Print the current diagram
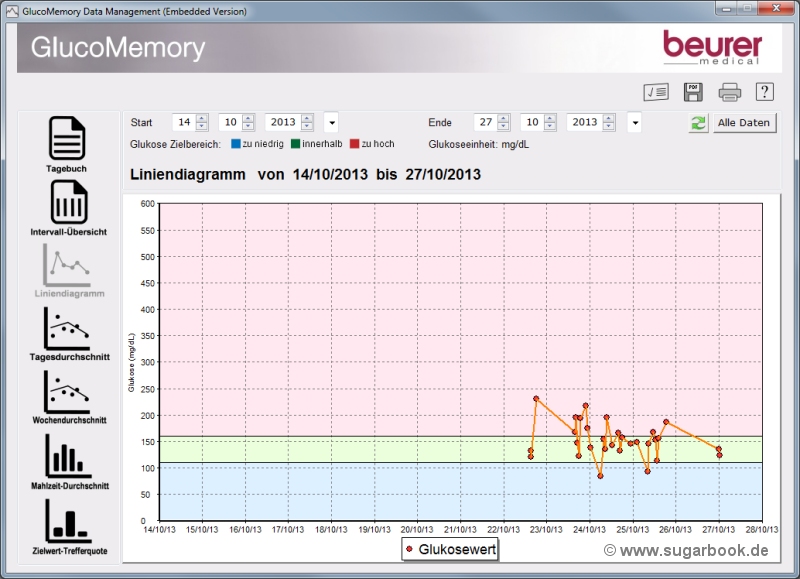Screen dimensions: 800x579 [x=730, y=92]
